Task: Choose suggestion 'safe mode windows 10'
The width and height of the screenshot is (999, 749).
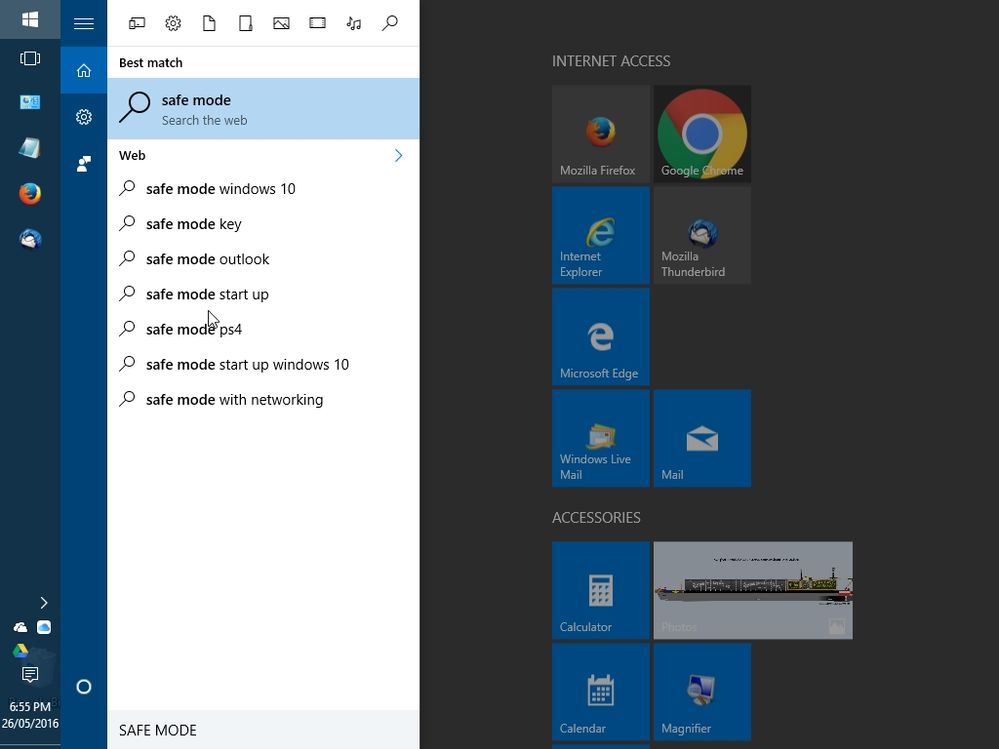Action: click(263, 189)
